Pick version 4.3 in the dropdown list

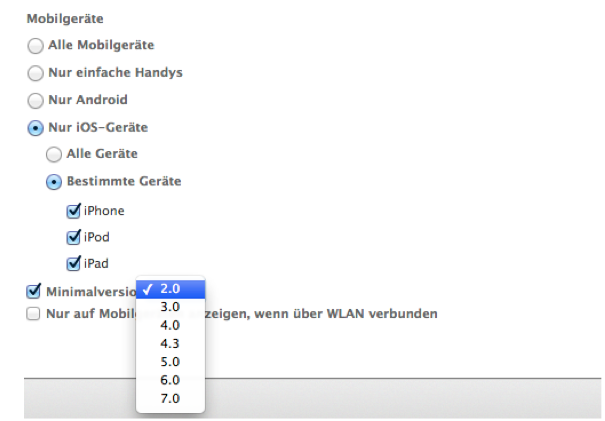[x=171, y=343]
